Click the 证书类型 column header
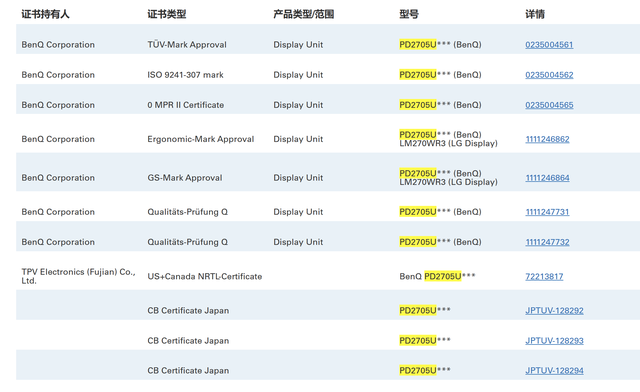 point(167,14)
